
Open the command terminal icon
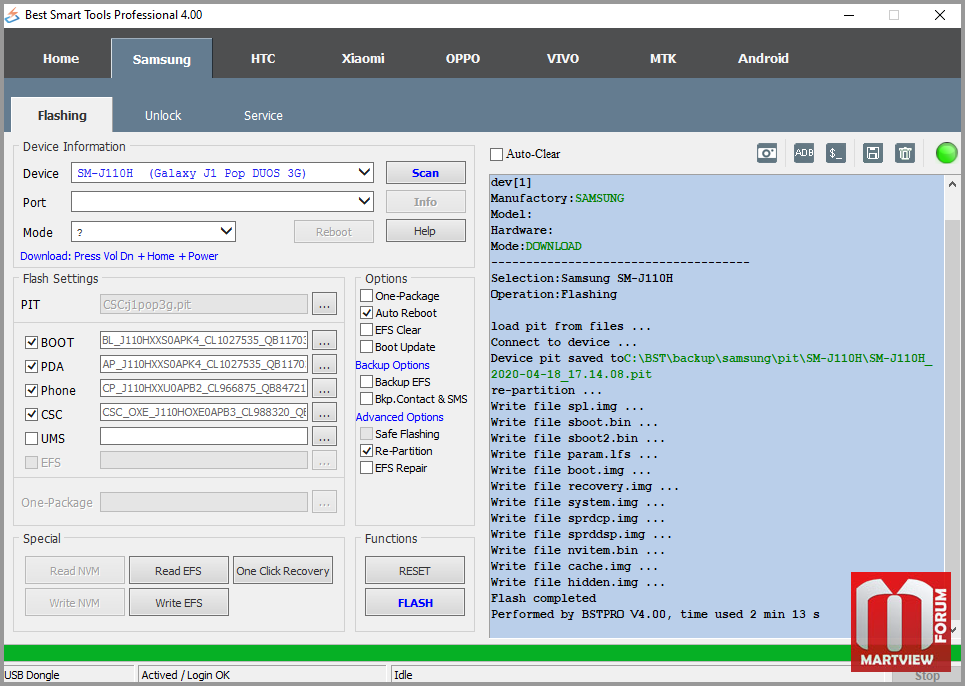point(836,153)
